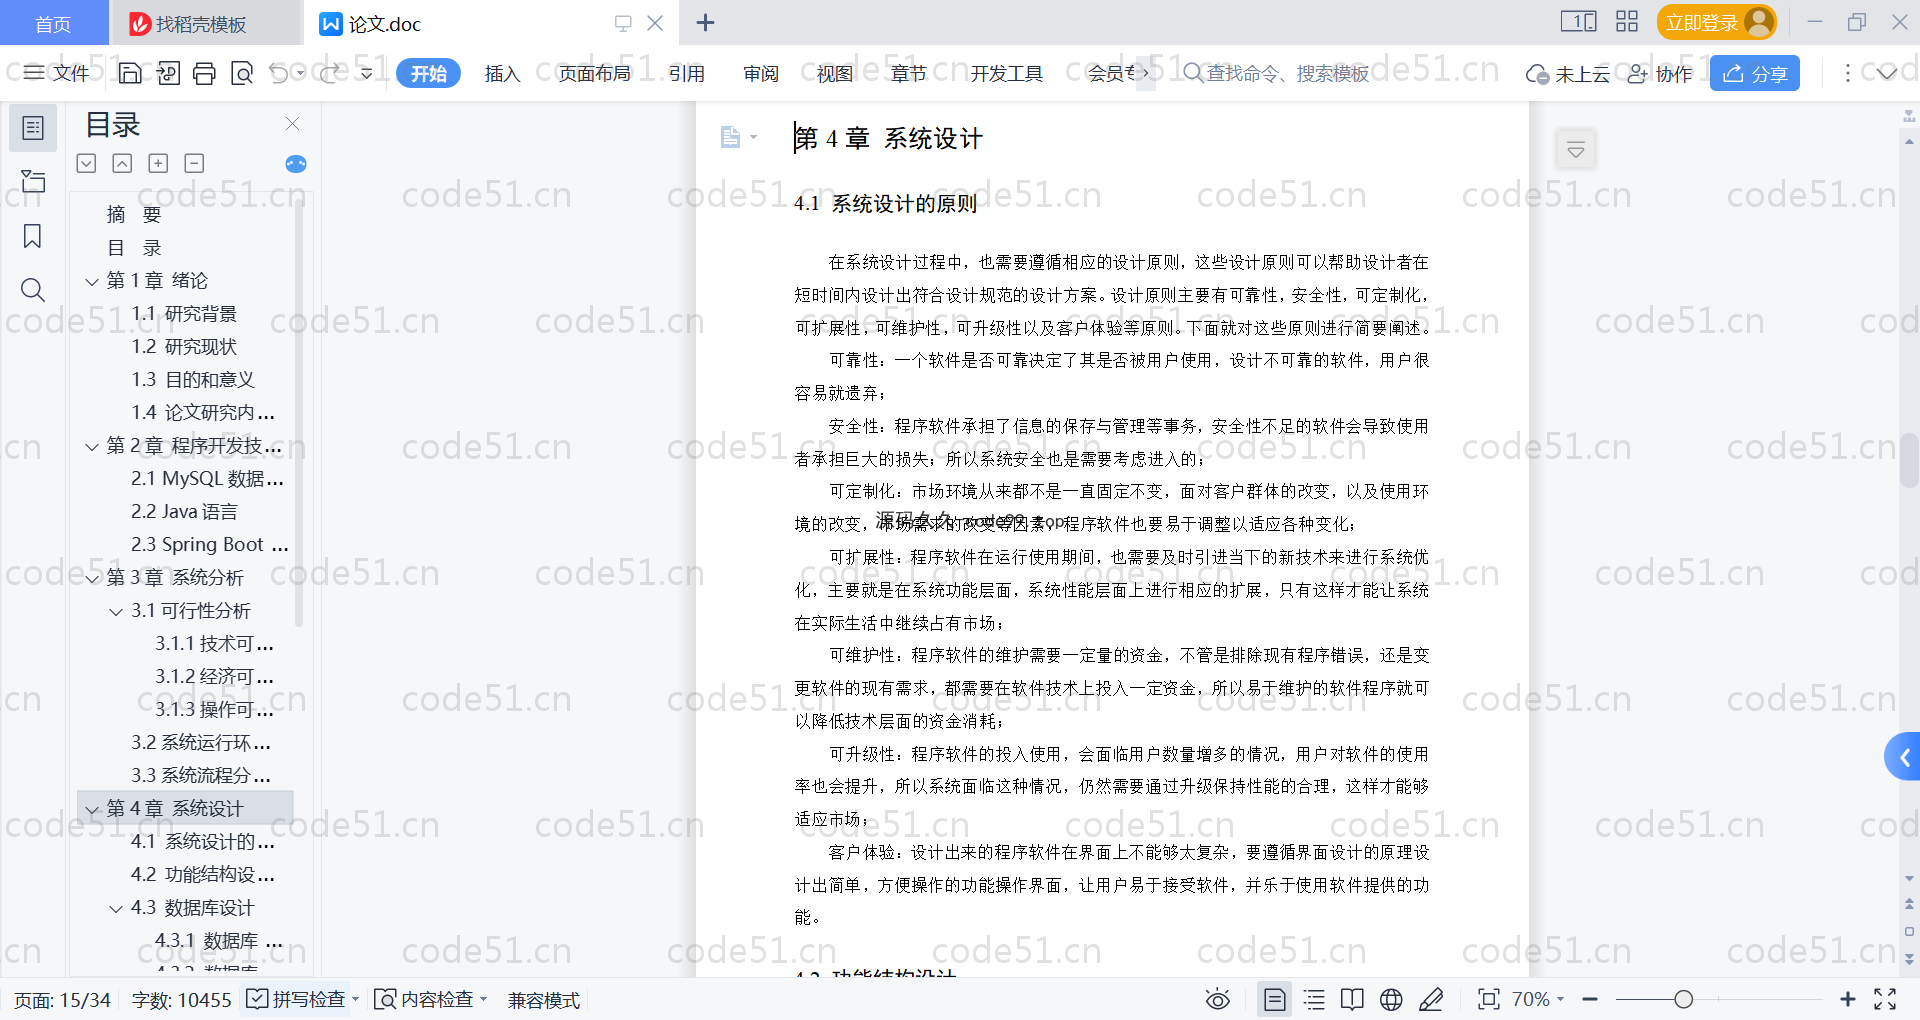
Task: Click the 未上云 cloud status button
Action: pyautogui.click(x=1568, y=73)
